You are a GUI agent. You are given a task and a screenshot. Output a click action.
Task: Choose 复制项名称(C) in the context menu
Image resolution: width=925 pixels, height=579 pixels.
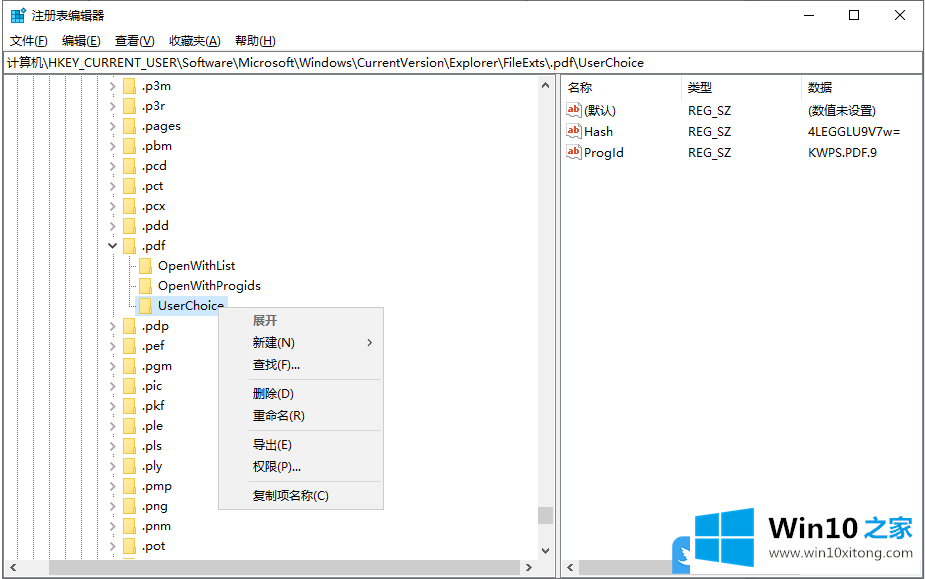[x=301, y=496]
